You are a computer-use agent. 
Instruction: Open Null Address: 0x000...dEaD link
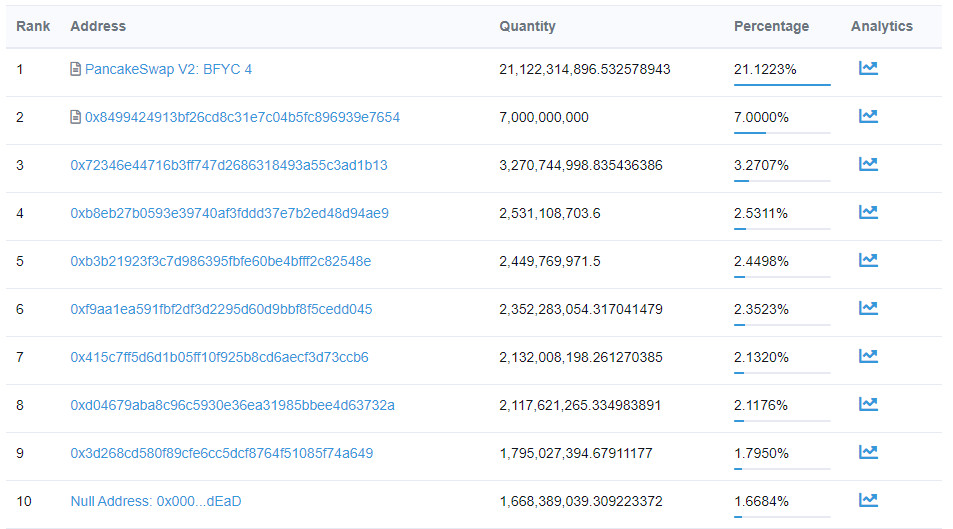coord(156,502)
